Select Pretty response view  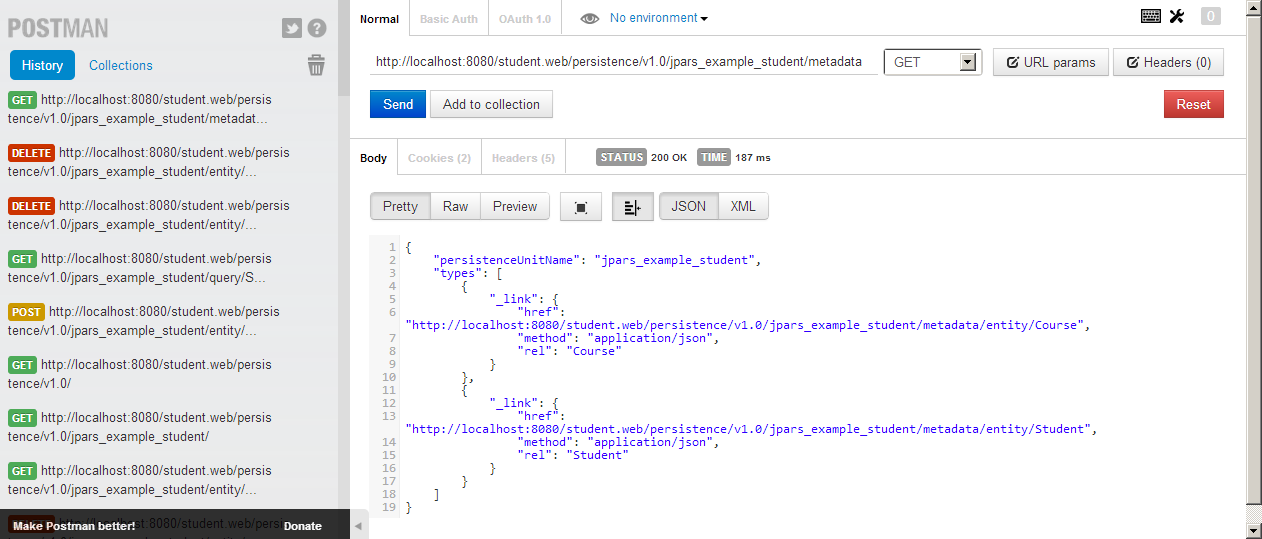(400, 206)
